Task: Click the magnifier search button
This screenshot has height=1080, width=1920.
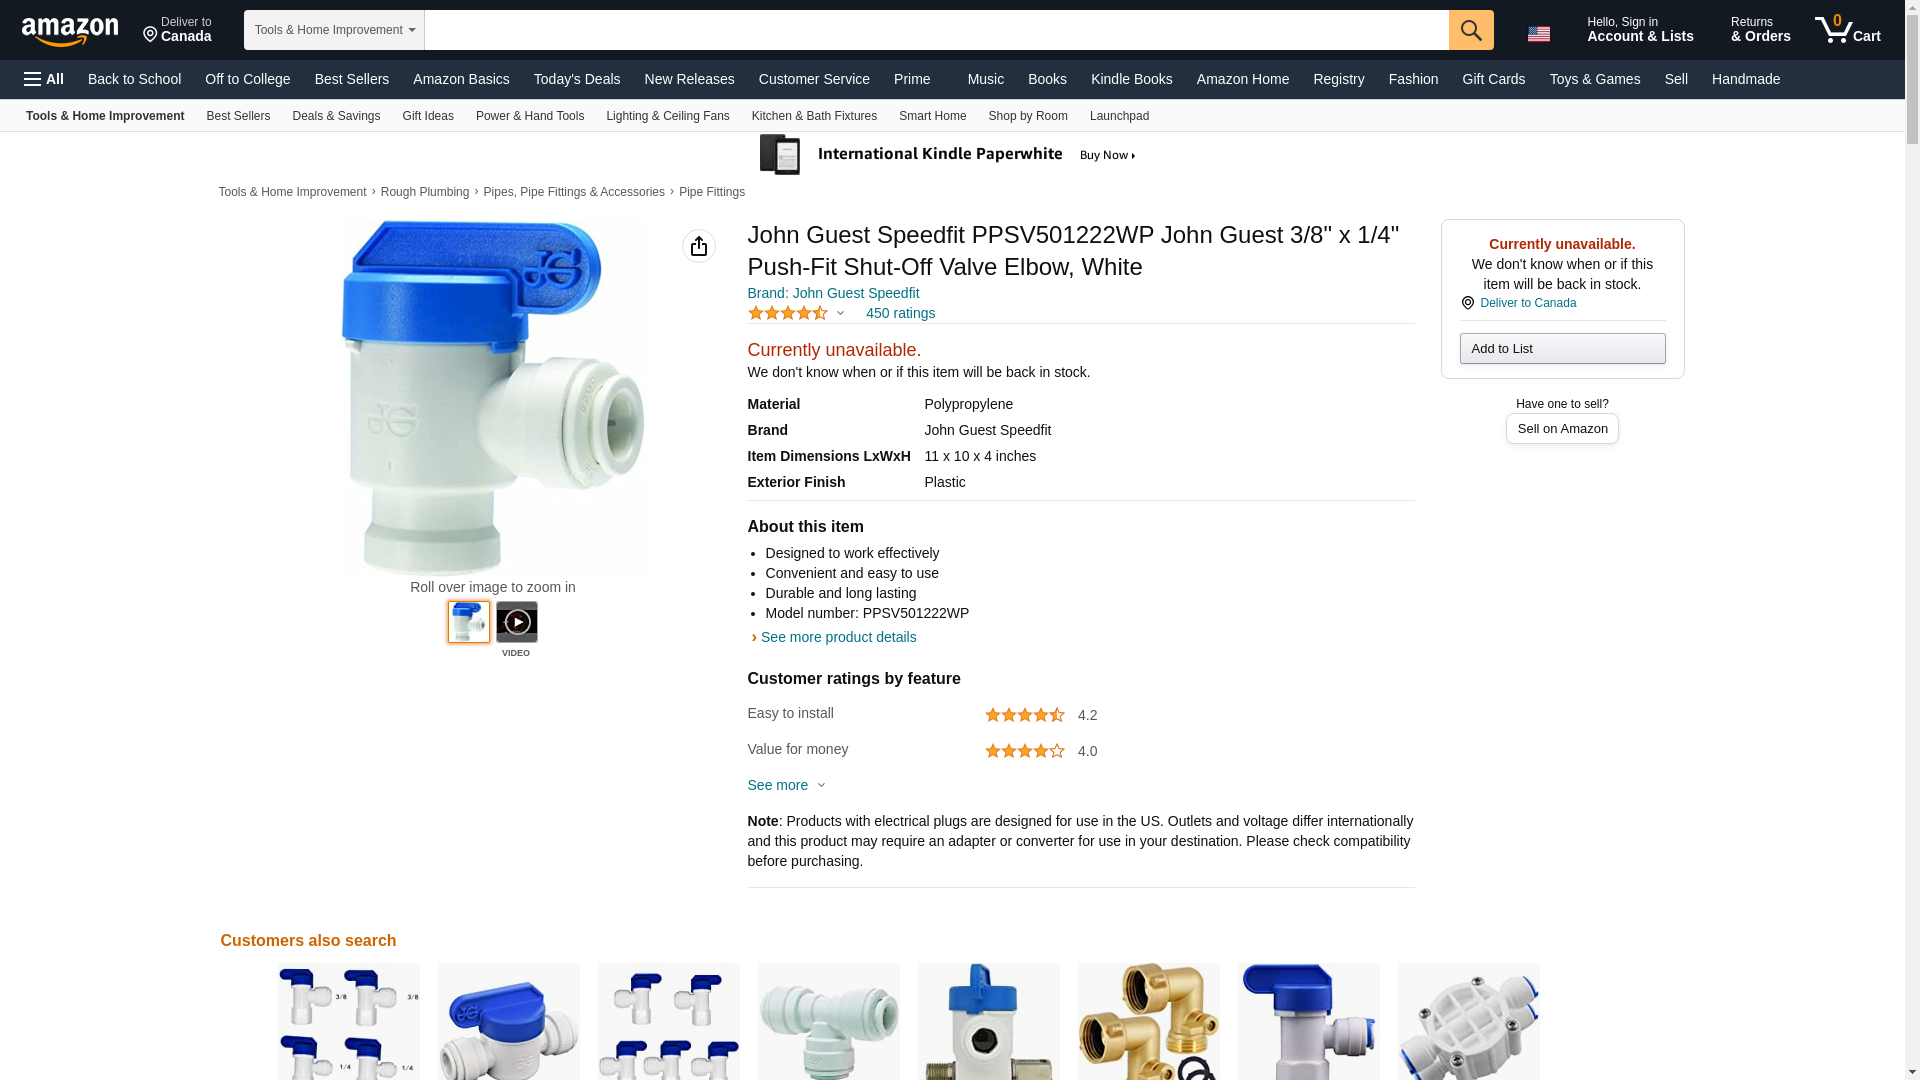Action: click(x=1471, y=30)
